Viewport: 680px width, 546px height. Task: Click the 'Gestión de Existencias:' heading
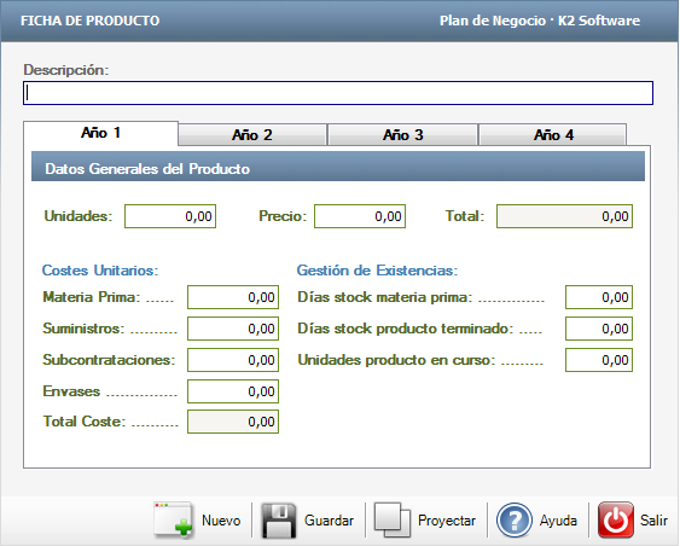(377, 270)
